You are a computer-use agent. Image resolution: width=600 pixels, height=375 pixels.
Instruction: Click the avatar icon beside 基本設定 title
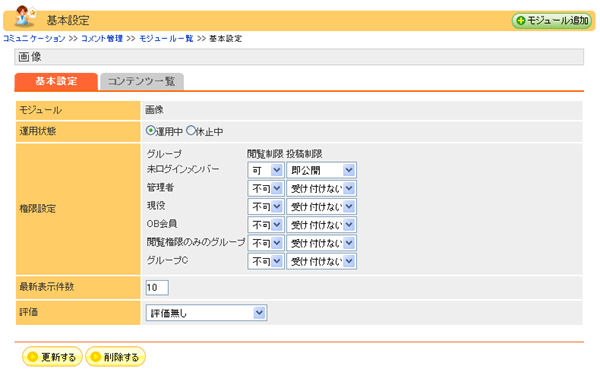(x=26, y=16)
